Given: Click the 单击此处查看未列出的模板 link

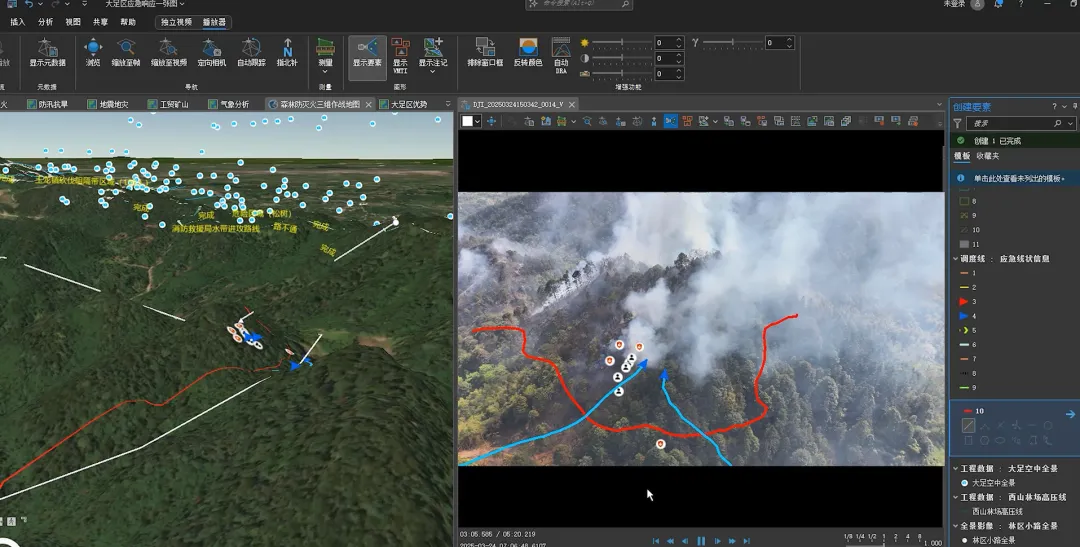Looking at the screenshot, I should point(1019,178).
